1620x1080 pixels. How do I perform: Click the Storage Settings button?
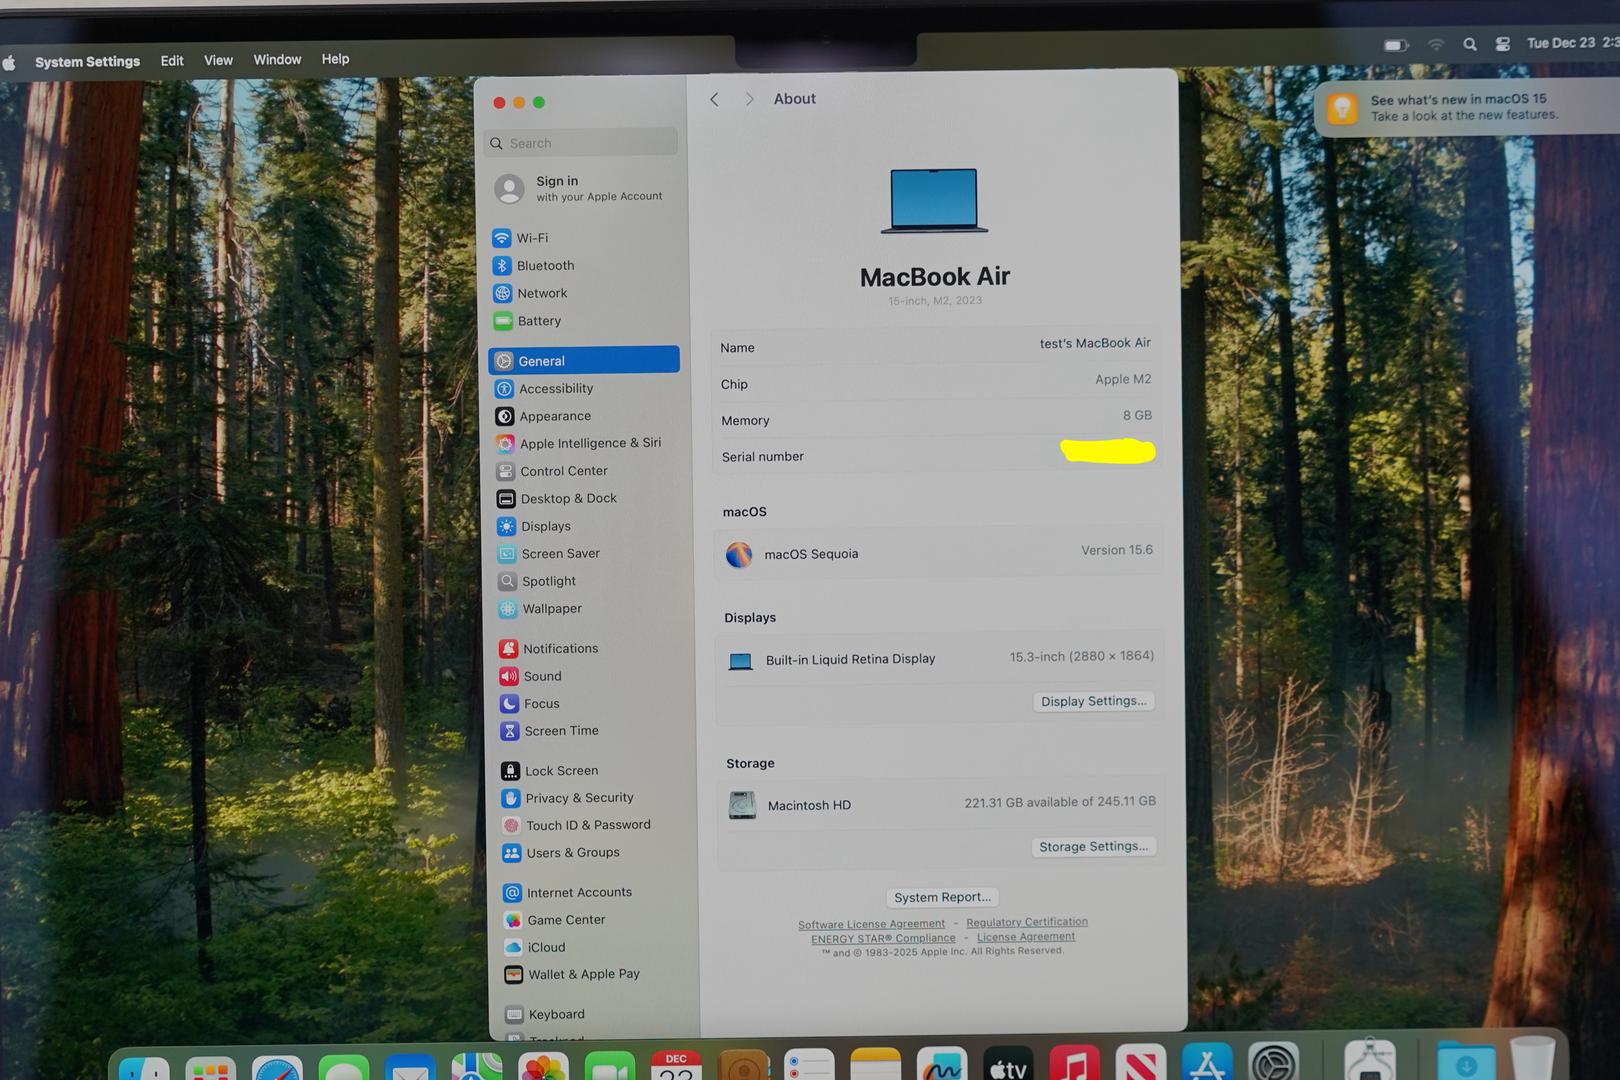1092,847
